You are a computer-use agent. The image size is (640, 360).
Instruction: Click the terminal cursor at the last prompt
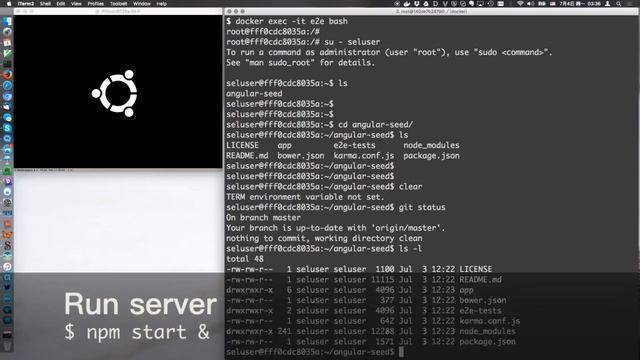click(x=401, y=352)
